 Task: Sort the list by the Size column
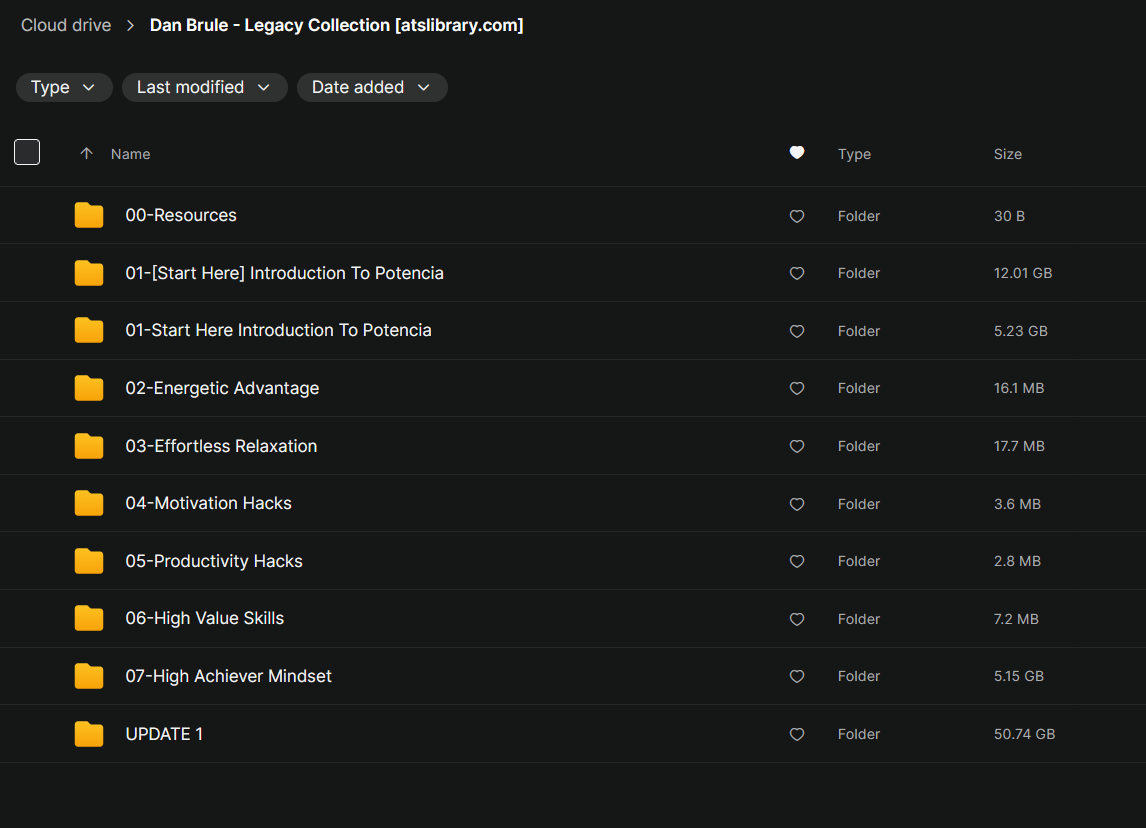[x=1007, y=154]
